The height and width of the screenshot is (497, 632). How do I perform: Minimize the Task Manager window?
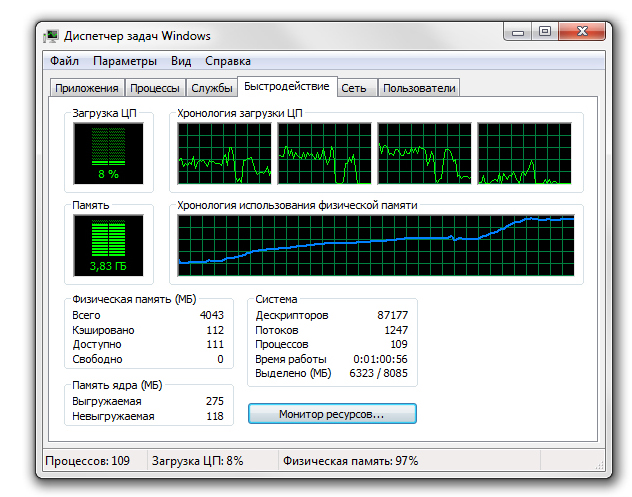(x=518, y=32)
